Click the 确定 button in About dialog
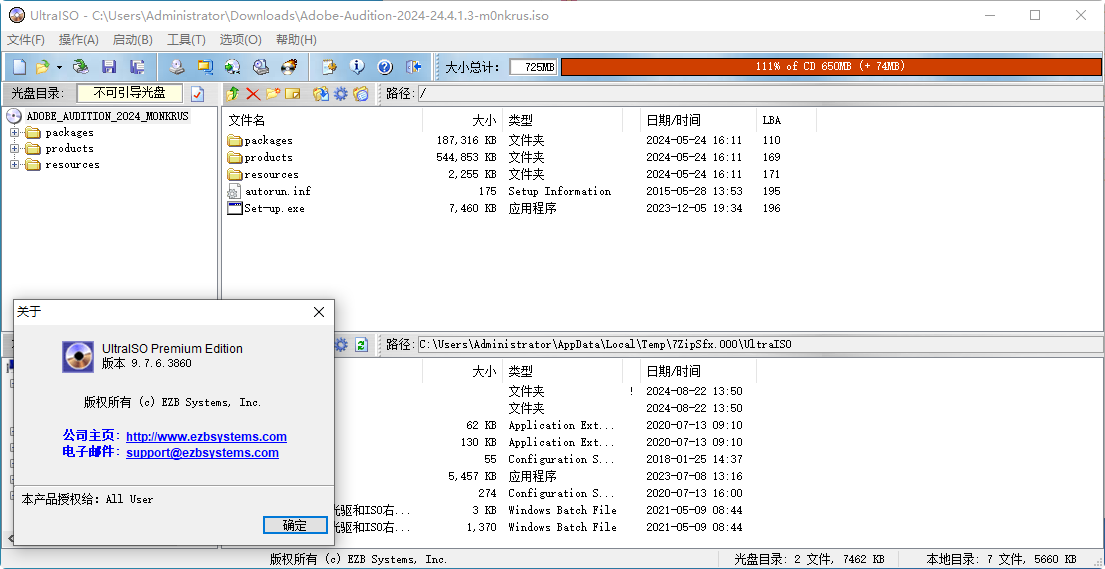This screenshot has height=569, width=1105. pos(295,525)
